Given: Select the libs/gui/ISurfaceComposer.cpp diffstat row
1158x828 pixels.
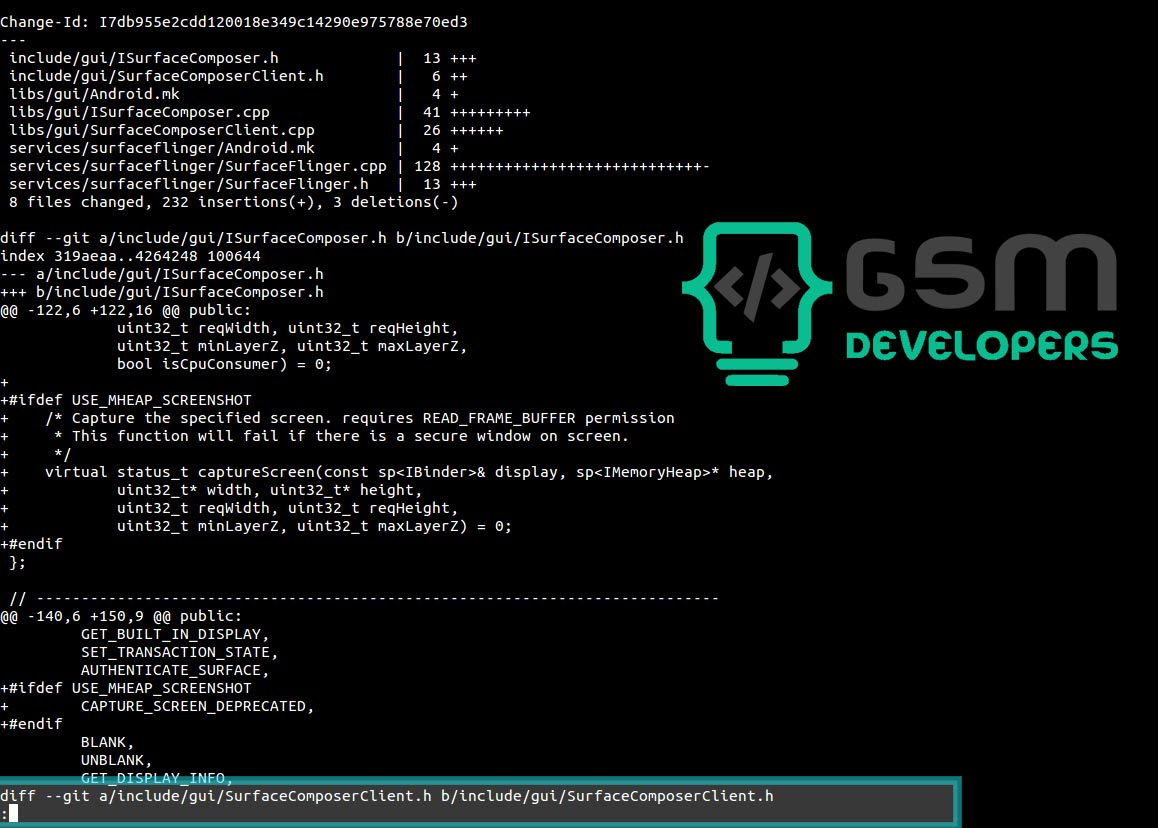Looking at the screenshot, I should pos(270,112).
